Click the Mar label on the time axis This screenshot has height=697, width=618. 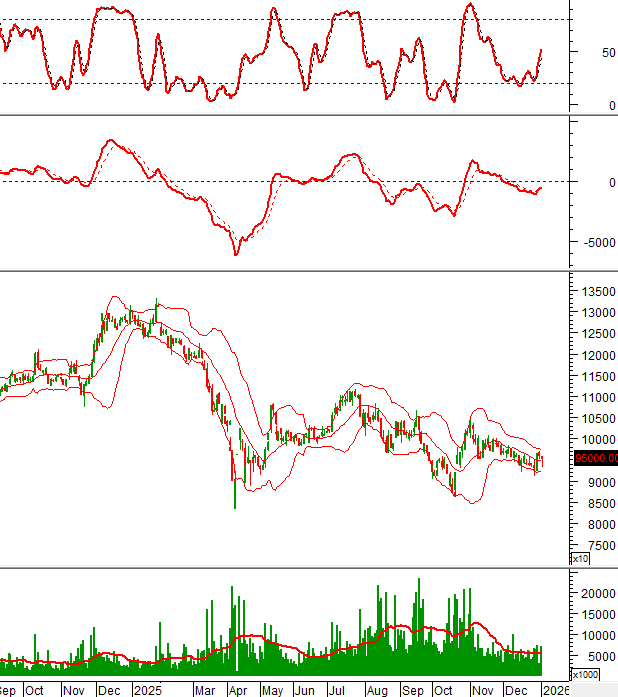click(x=205, y=690)
